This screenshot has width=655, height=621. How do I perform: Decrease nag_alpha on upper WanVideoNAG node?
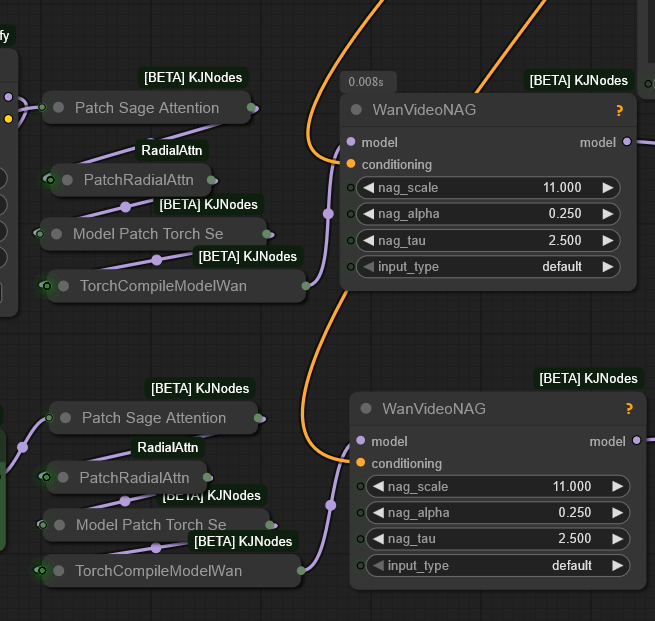(368, 214)
